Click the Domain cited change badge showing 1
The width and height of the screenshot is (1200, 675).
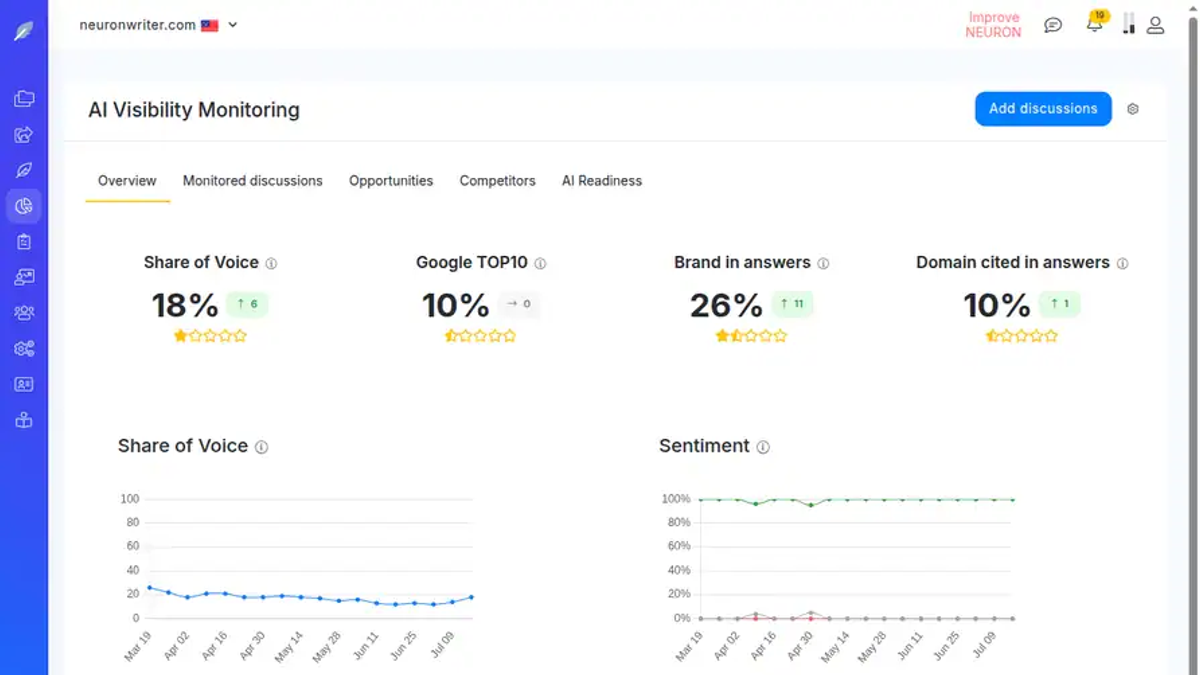pos(1059,304)
